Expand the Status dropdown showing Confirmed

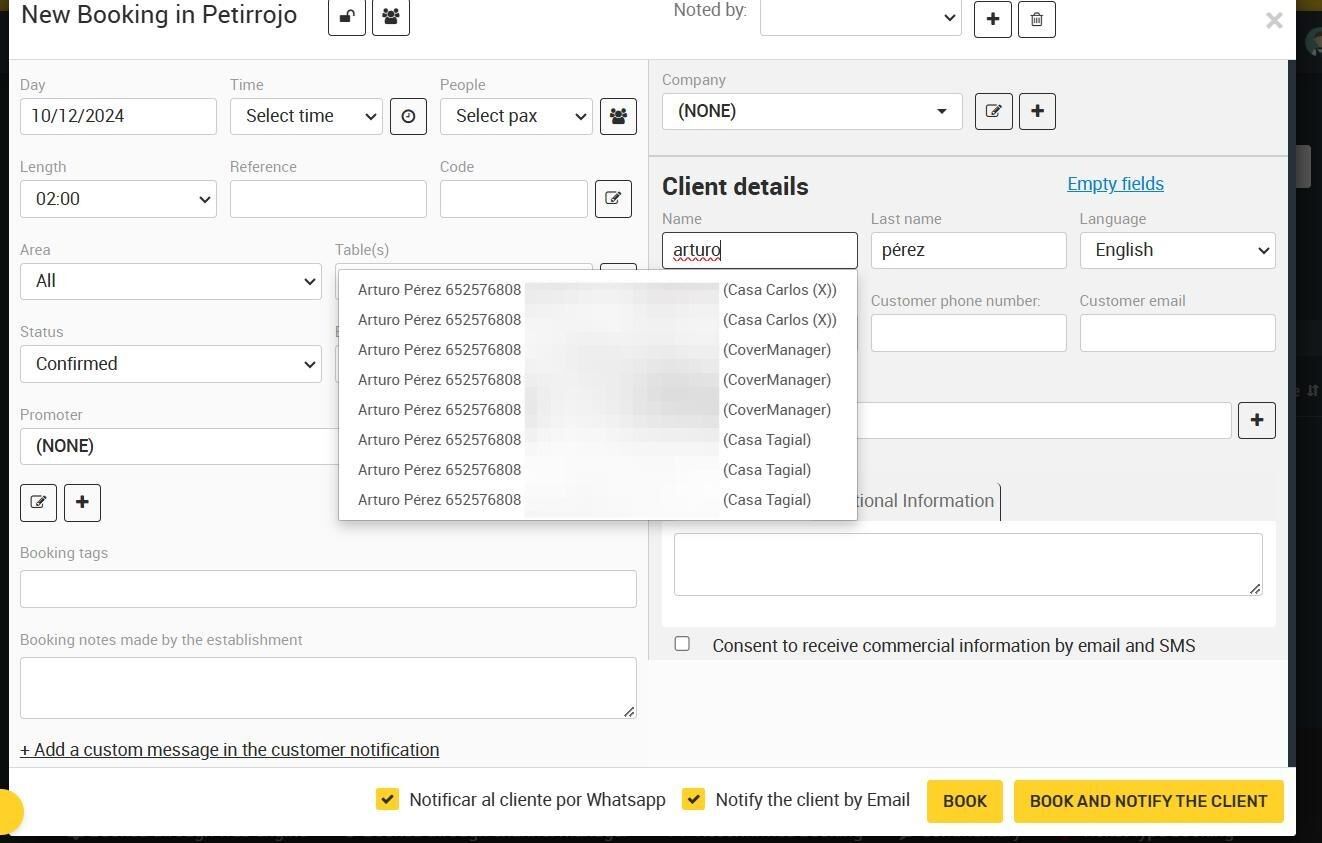pos(171,364)
